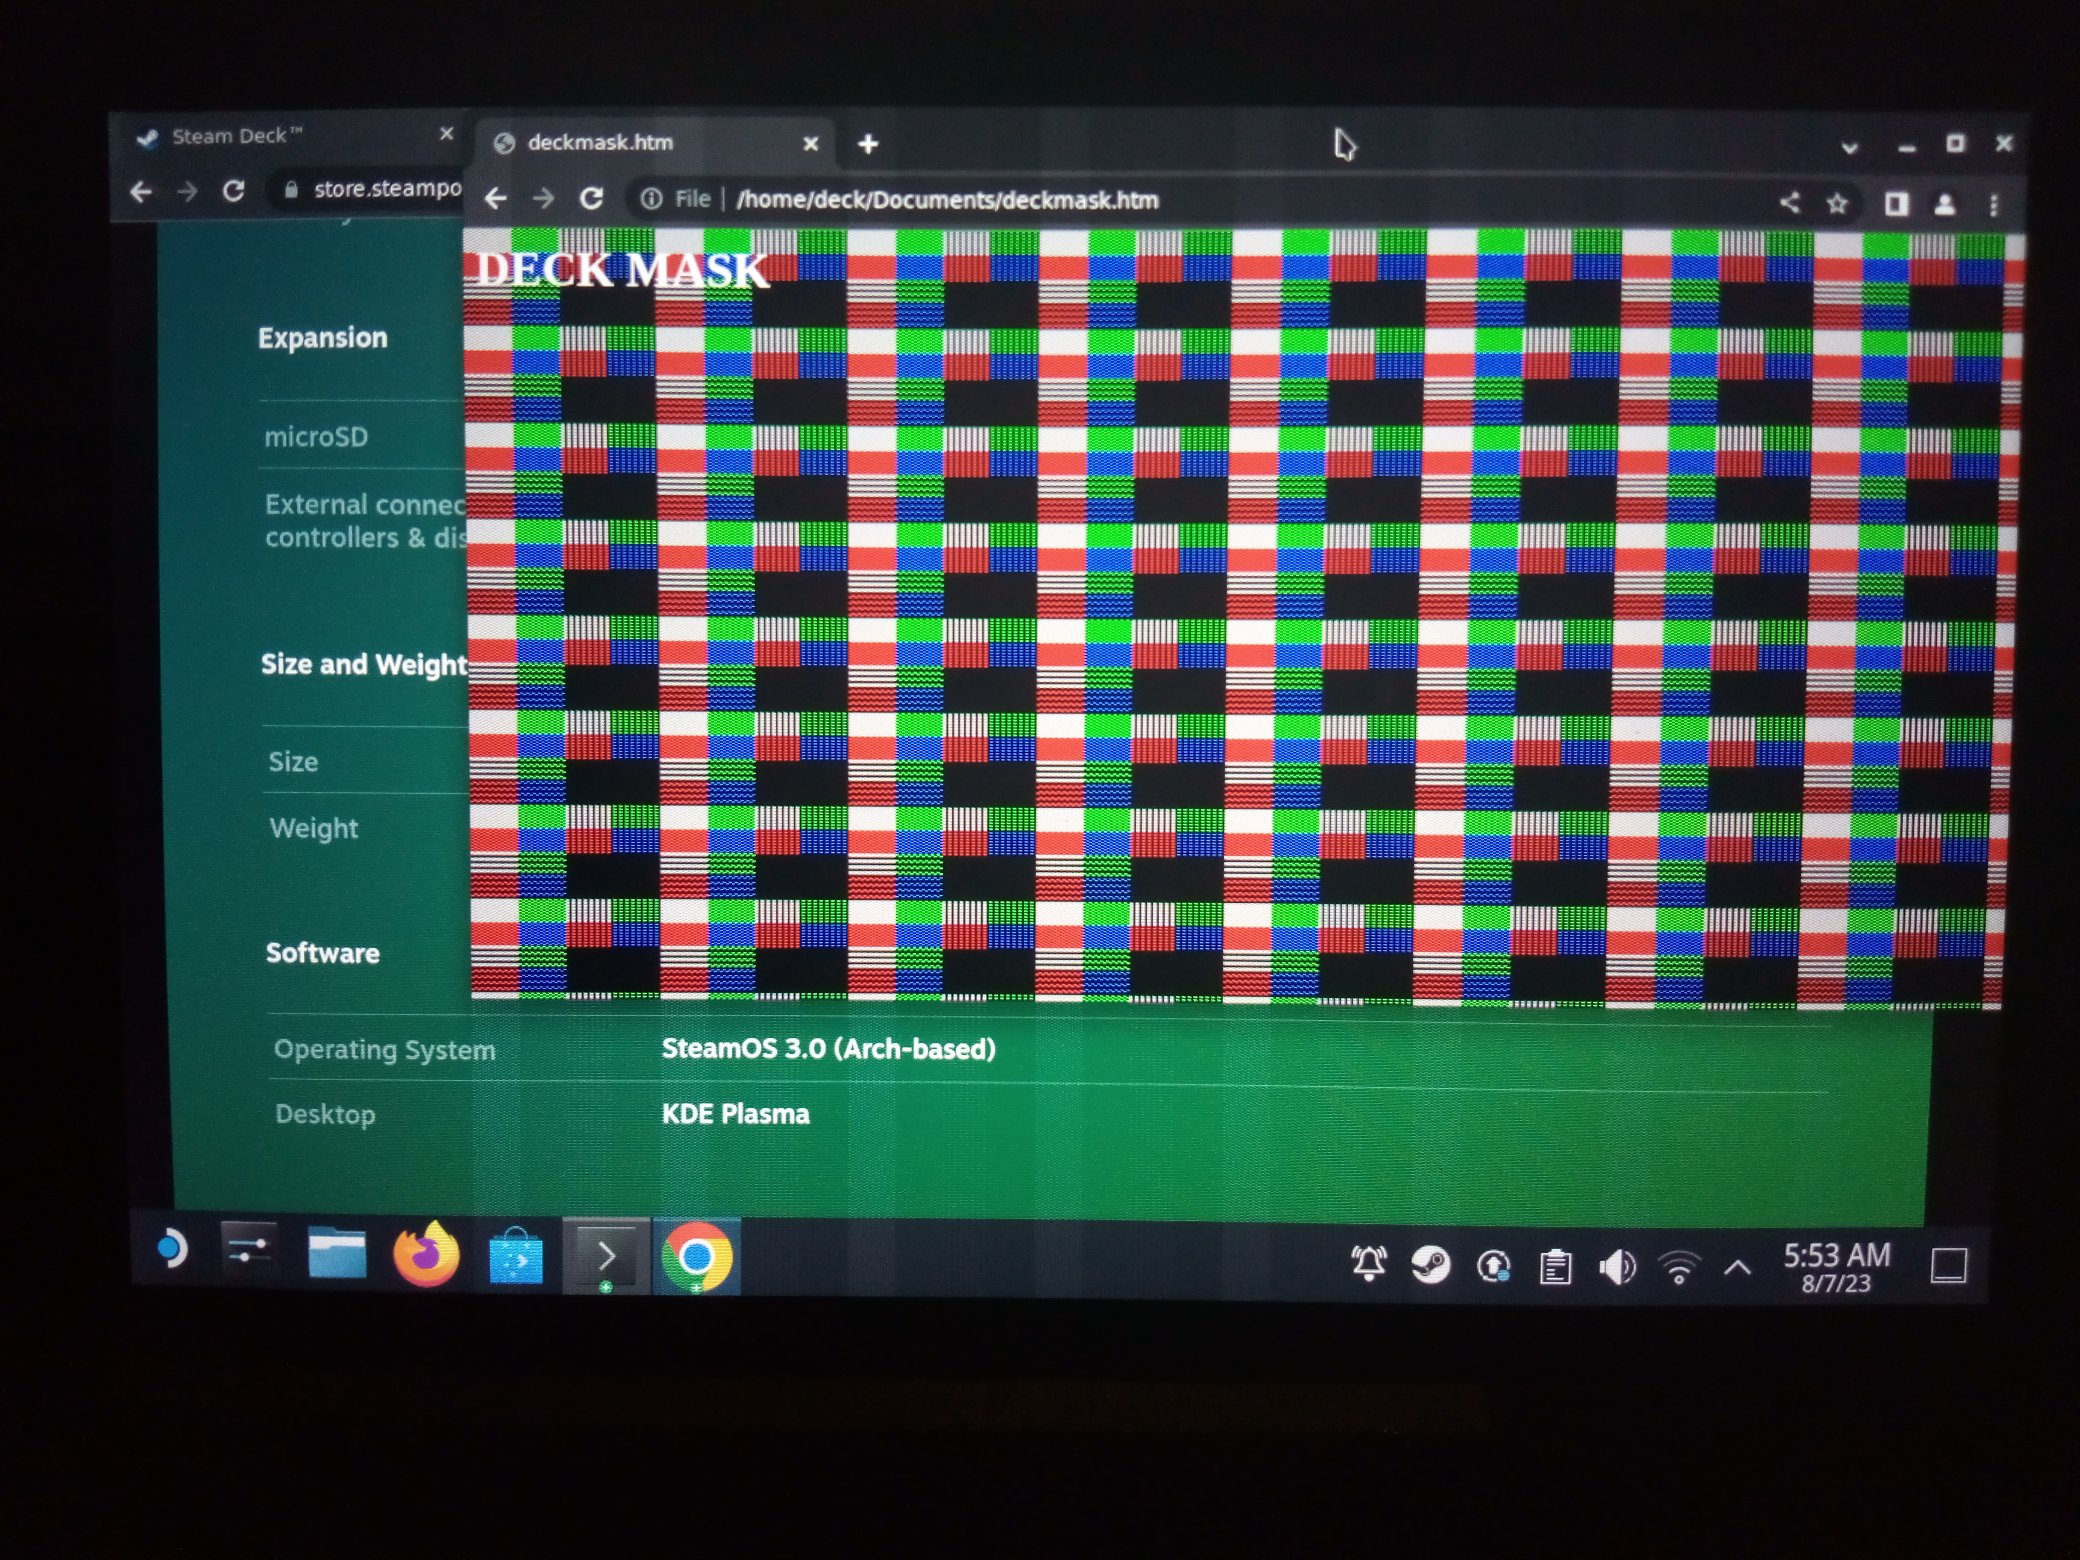
Task: Click the DECK MASK page heading
Action: click(622, 270)
